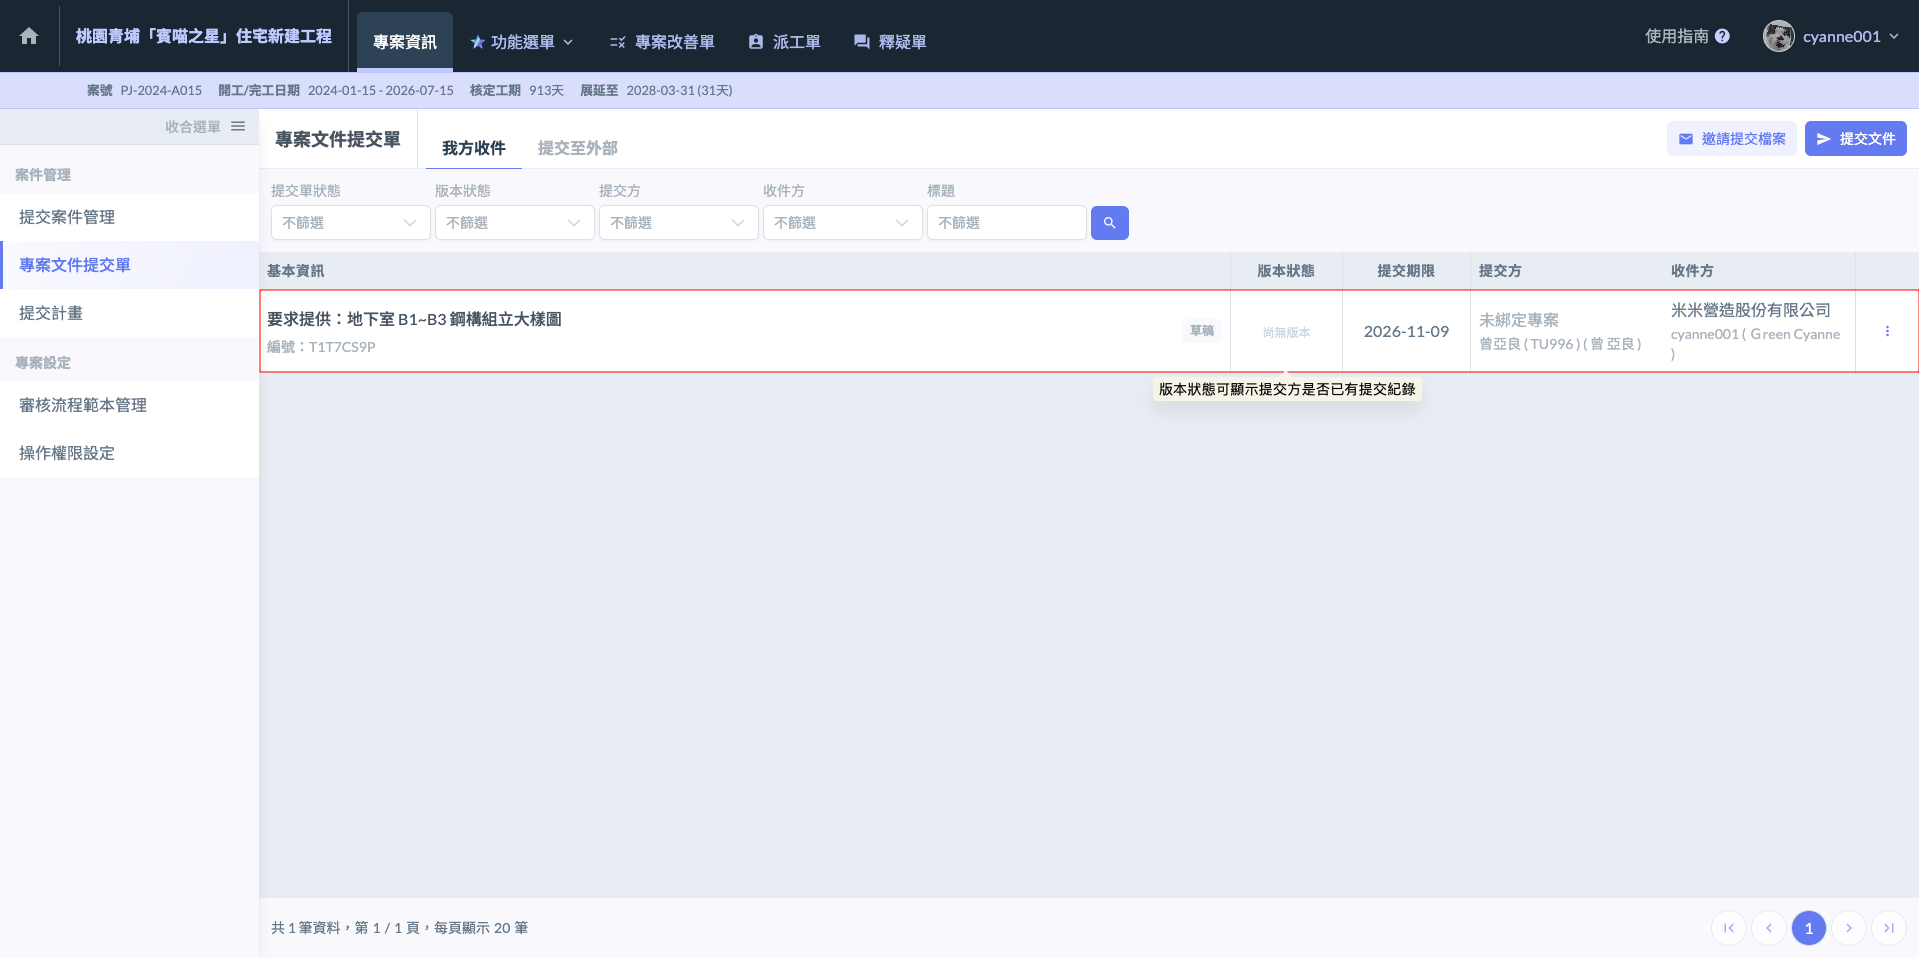Open the 專案改善單 menu

tap(662, 42)
